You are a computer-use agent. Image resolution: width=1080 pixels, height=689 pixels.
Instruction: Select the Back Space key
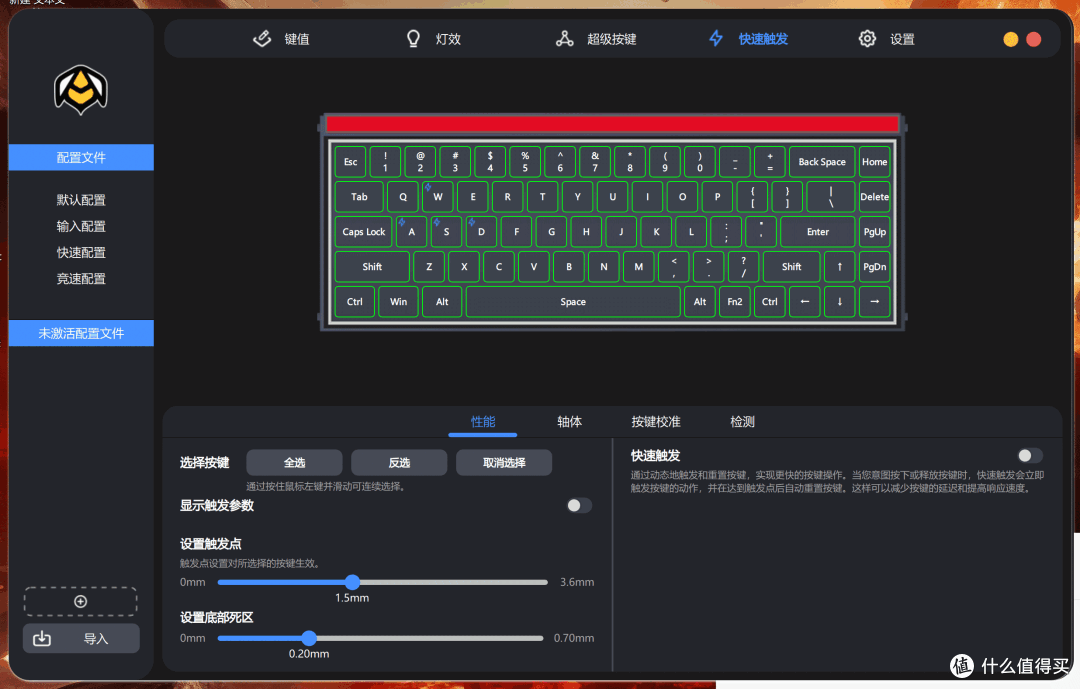click(822, 162)
